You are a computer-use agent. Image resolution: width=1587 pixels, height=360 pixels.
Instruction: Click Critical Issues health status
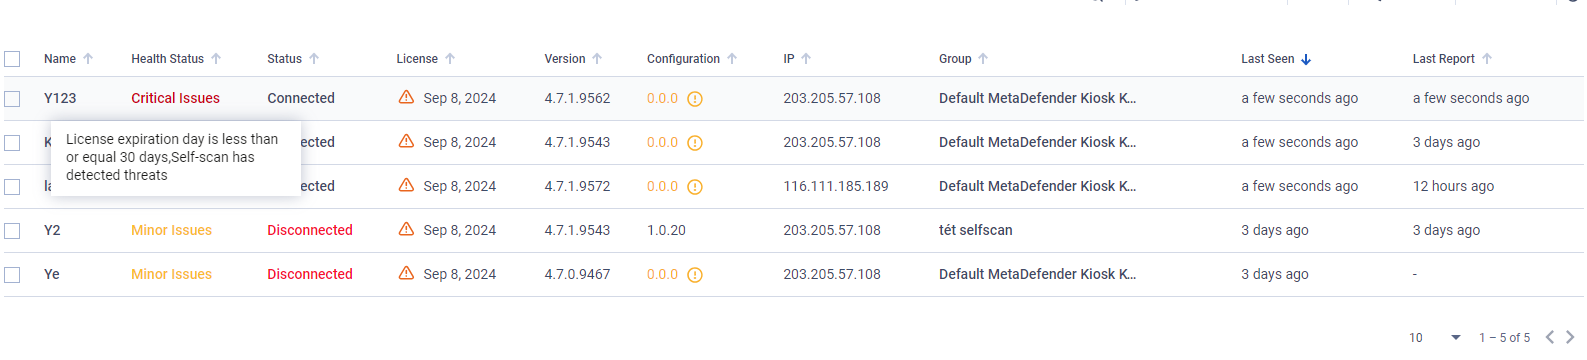click(x=175, y=98)
